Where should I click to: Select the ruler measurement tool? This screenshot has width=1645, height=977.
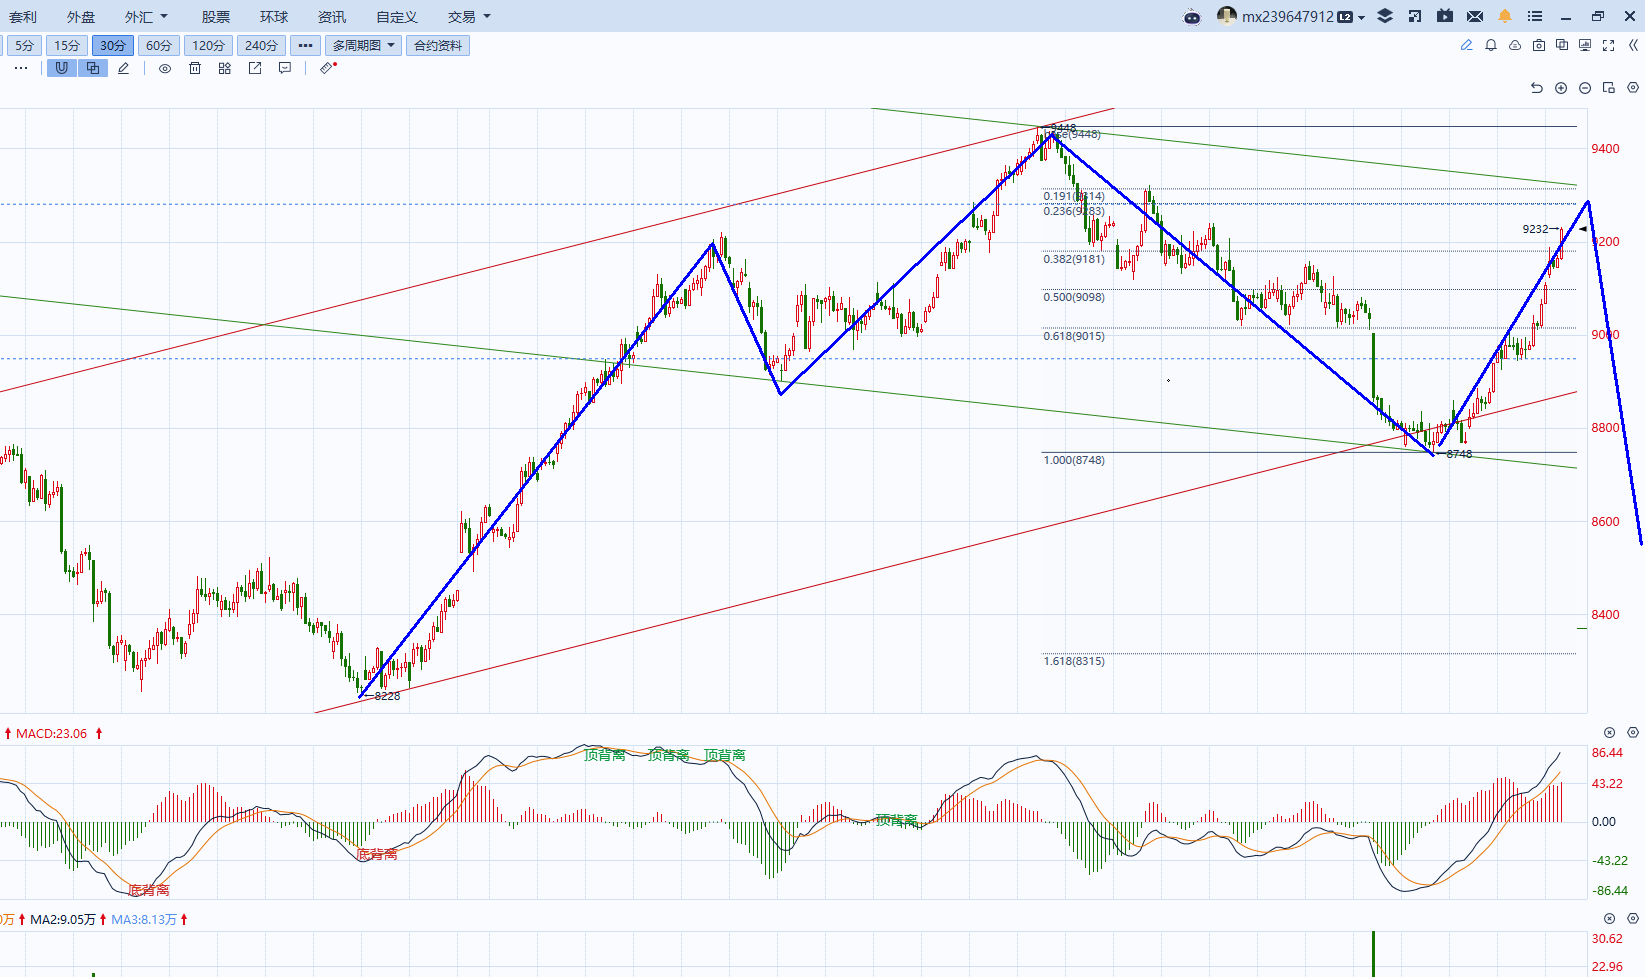[x=327, y=68]
